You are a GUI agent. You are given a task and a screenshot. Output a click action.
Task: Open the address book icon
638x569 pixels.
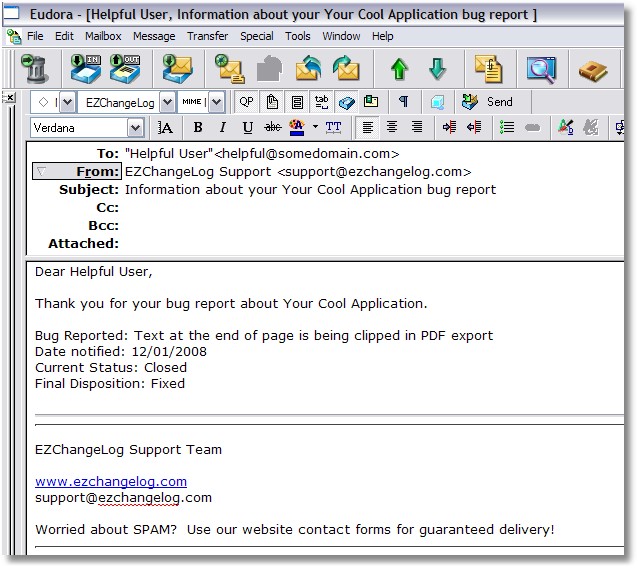point(593,71)
